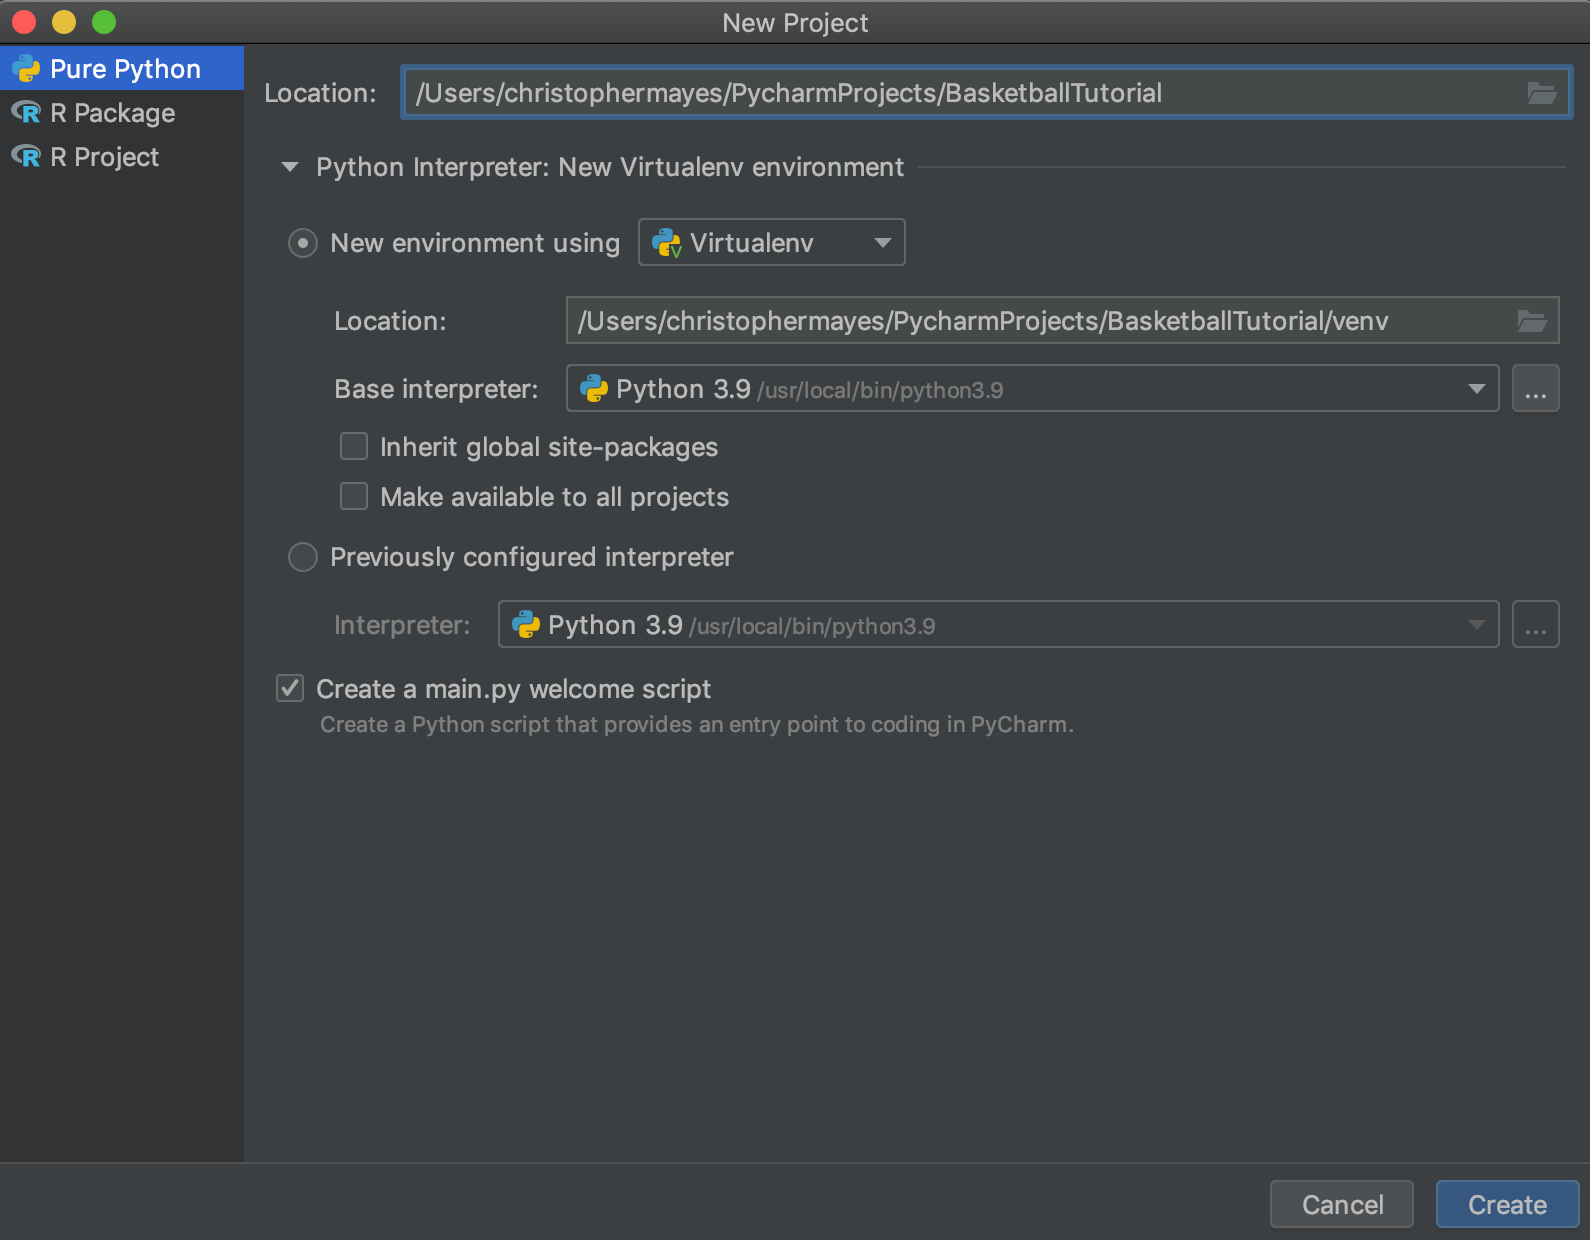Viewport: 1590px width, 1240px height.
Task: Enable Inherit global site-packages checkbox
Action: pyautogui.click(x=354, y=446)
